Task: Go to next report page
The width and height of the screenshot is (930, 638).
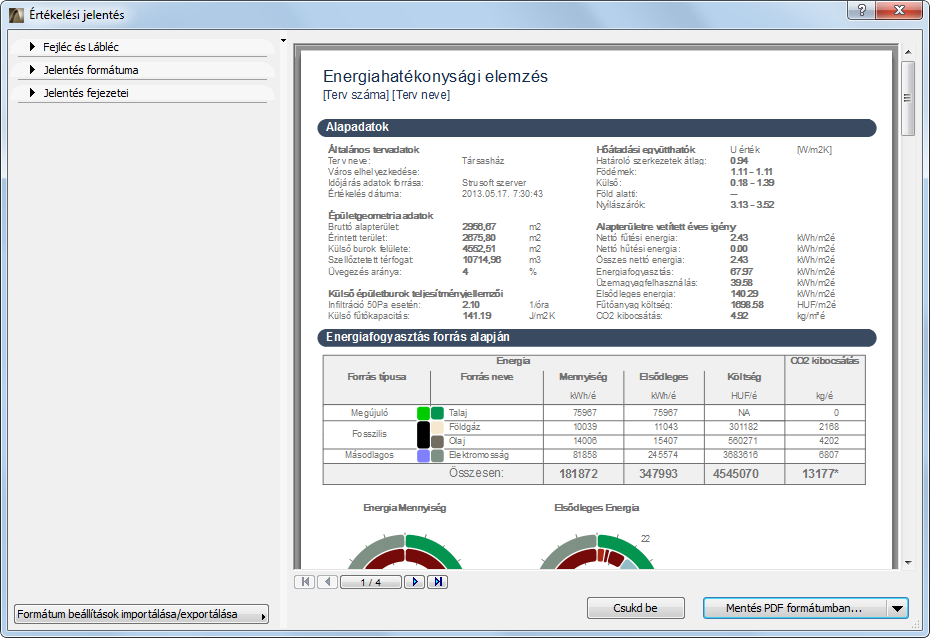Action: [415, 582]
